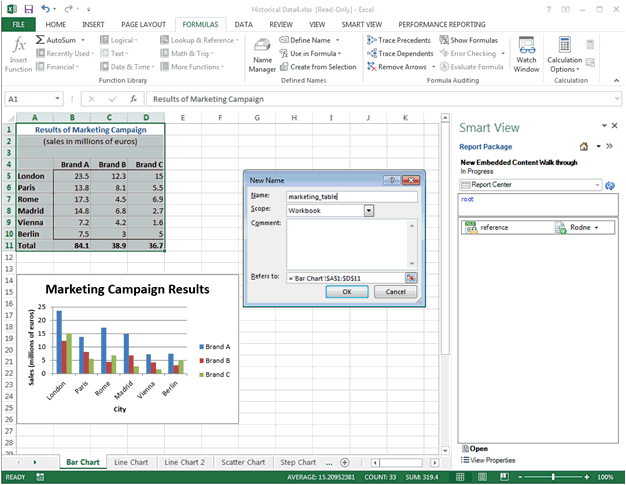Open Financial functions dropdown
Screen dimensions: 626x485
(x=57, y=67)
